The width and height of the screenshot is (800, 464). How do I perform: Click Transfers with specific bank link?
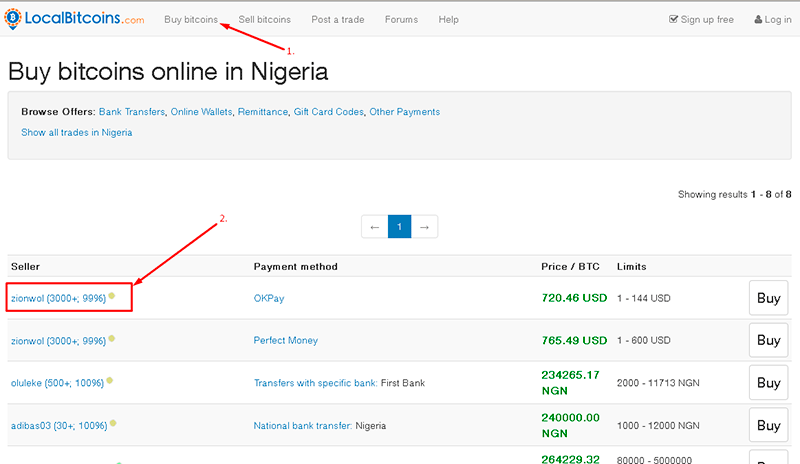point(316,383)
